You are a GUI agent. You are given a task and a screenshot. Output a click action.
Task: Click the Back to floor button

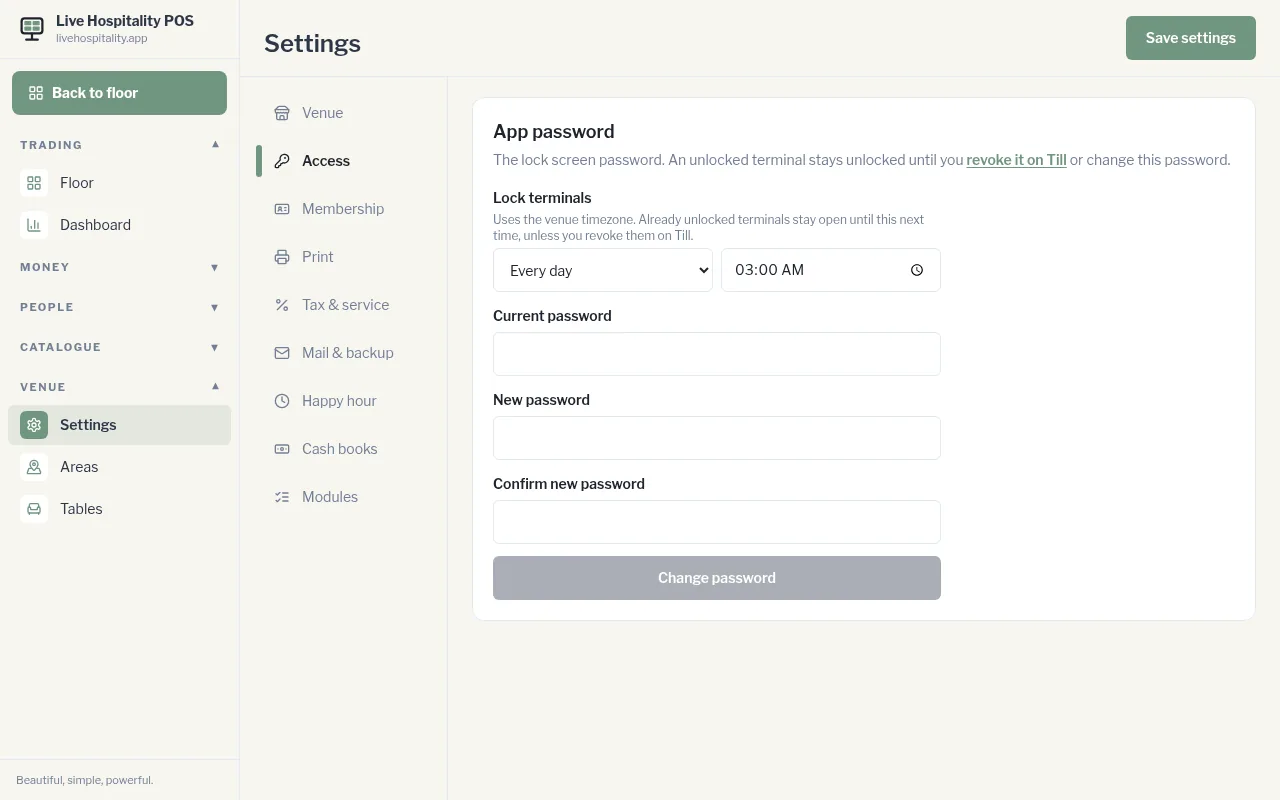tap(119, 93)
